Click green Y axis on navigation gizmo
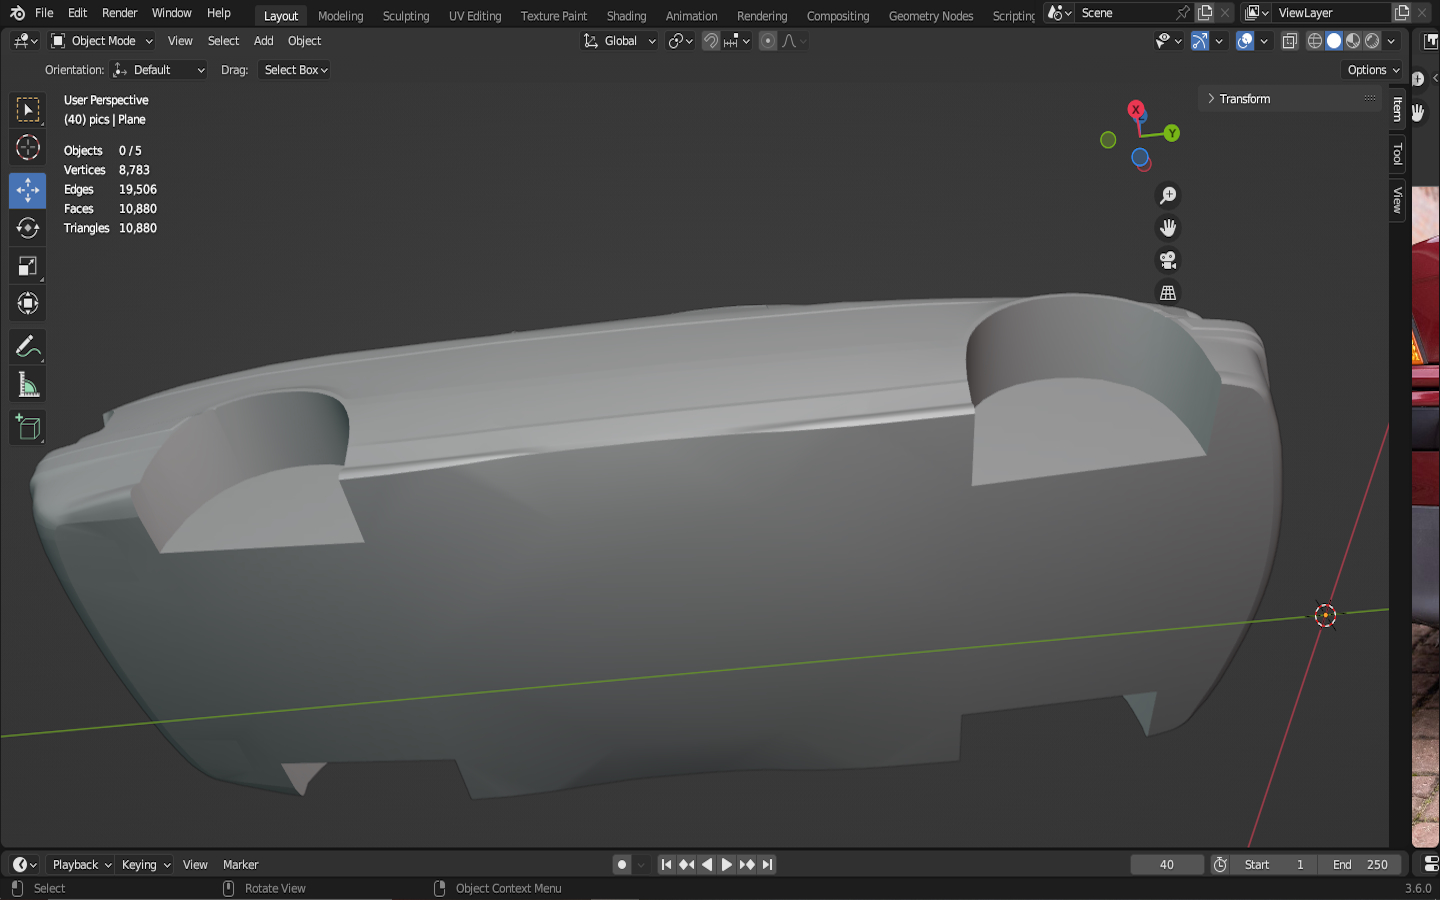The image size is (1440, 900). pos(1172,133)
